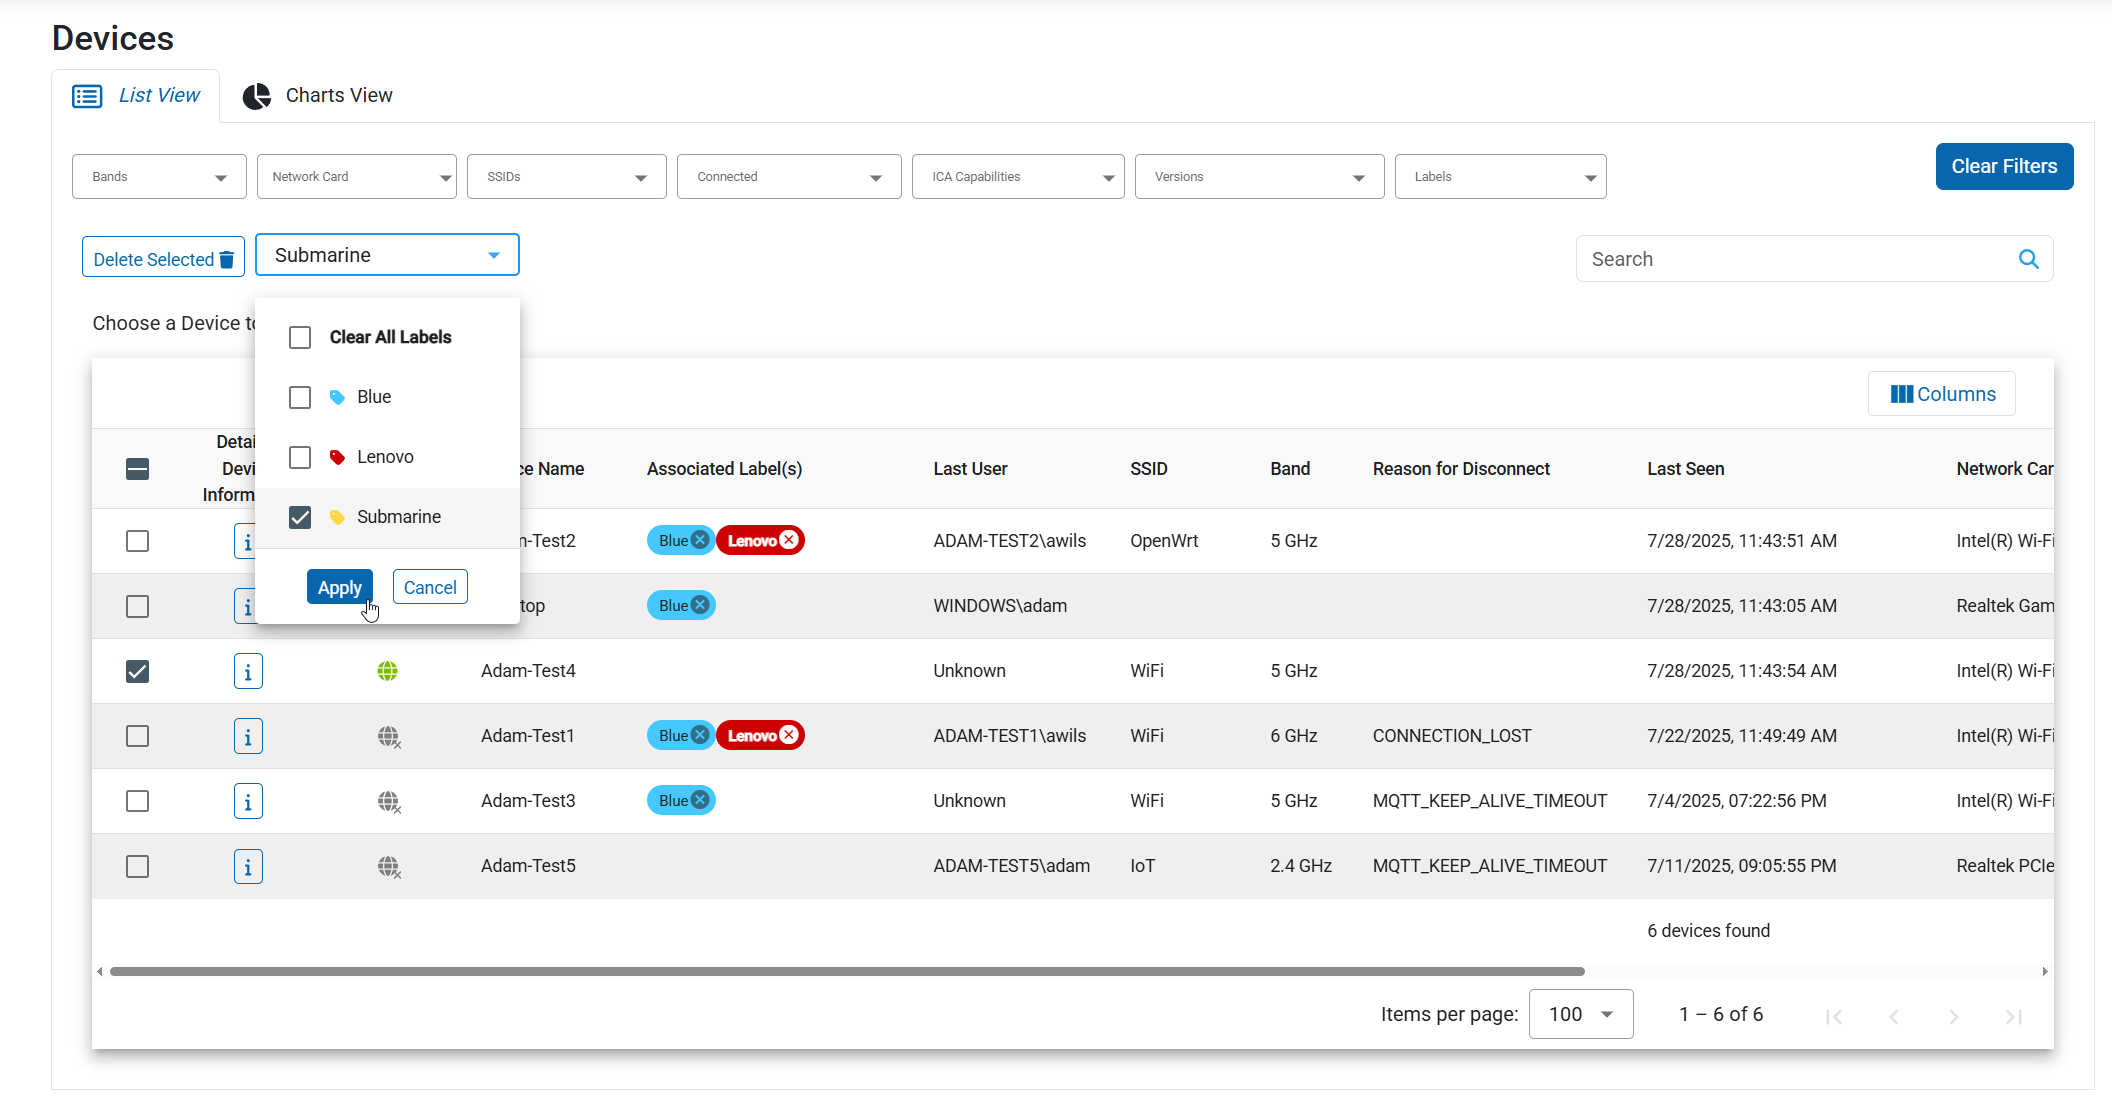Open device info for Adam-Test5
Screen dimensions: 2112x1105
[x=248, y=866]
